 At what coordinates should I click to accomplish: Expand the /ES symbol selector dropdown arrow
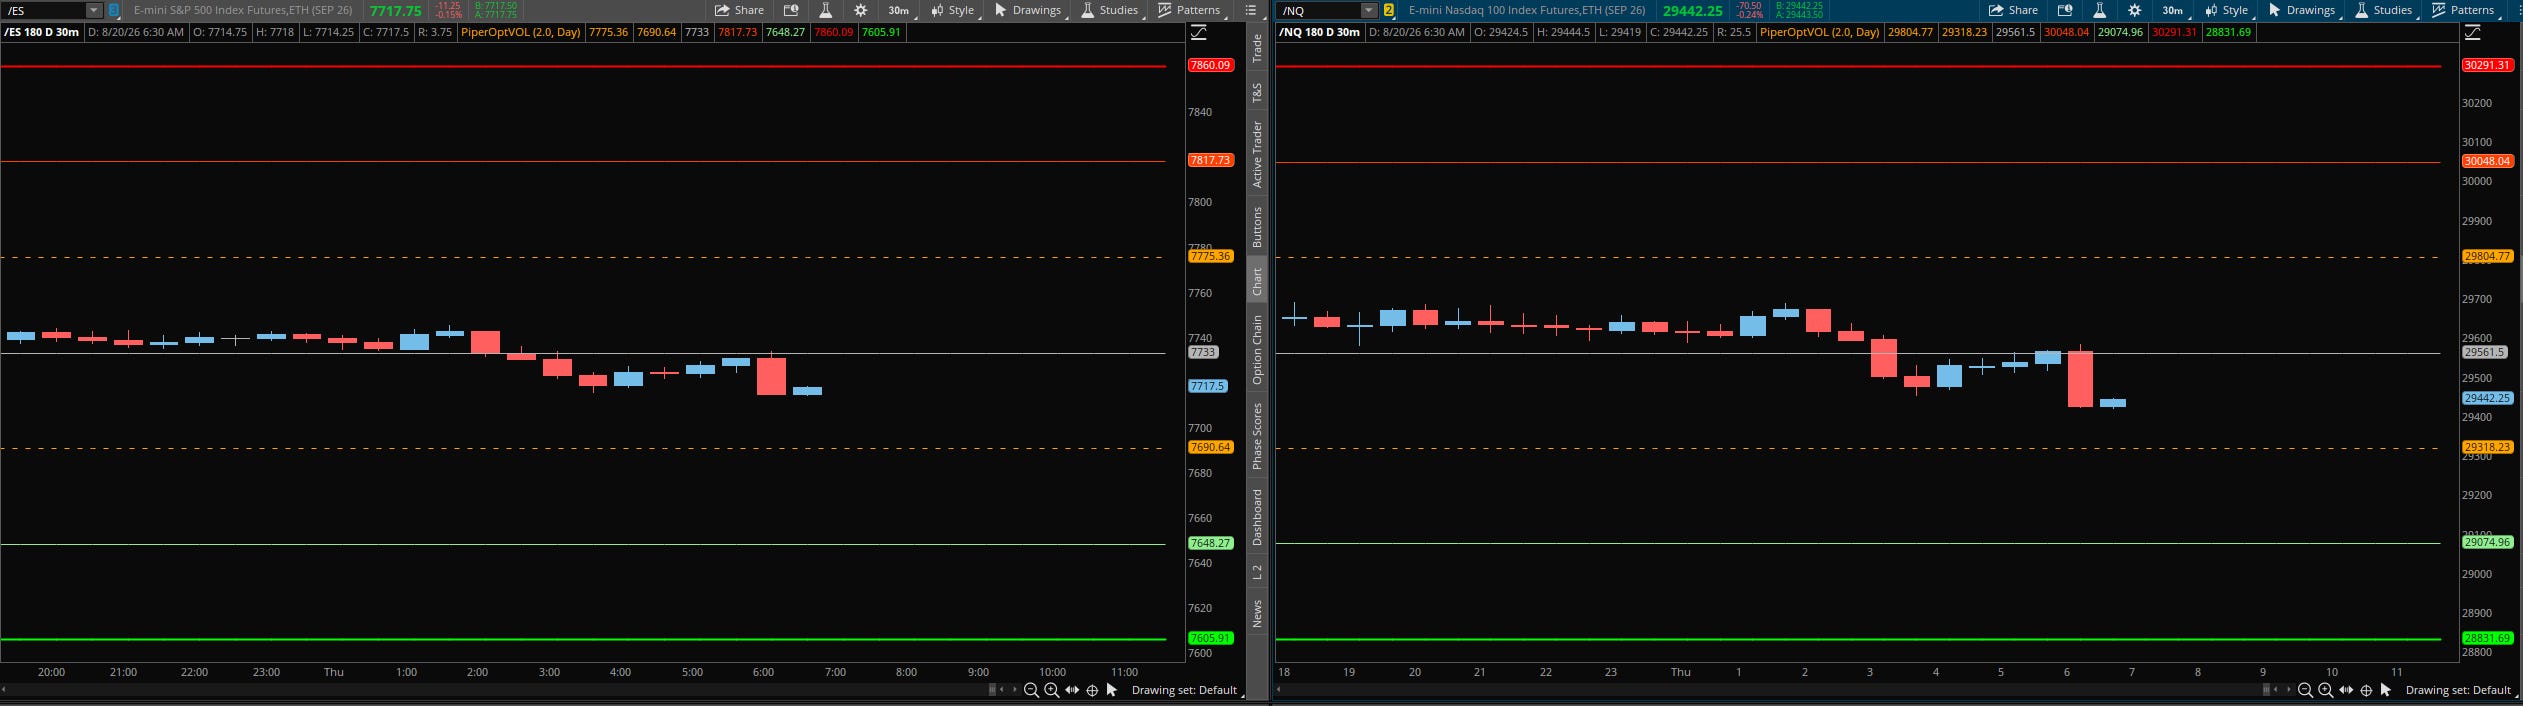click(x=94, y=10)
